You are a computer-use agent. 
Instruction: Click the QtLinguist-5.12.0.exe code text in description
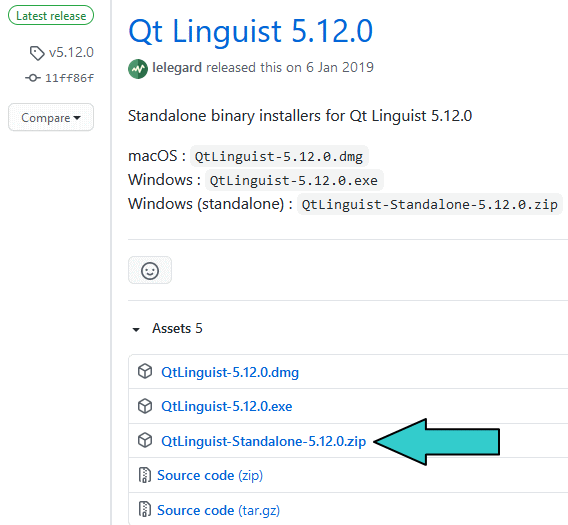tap(294, 180)
